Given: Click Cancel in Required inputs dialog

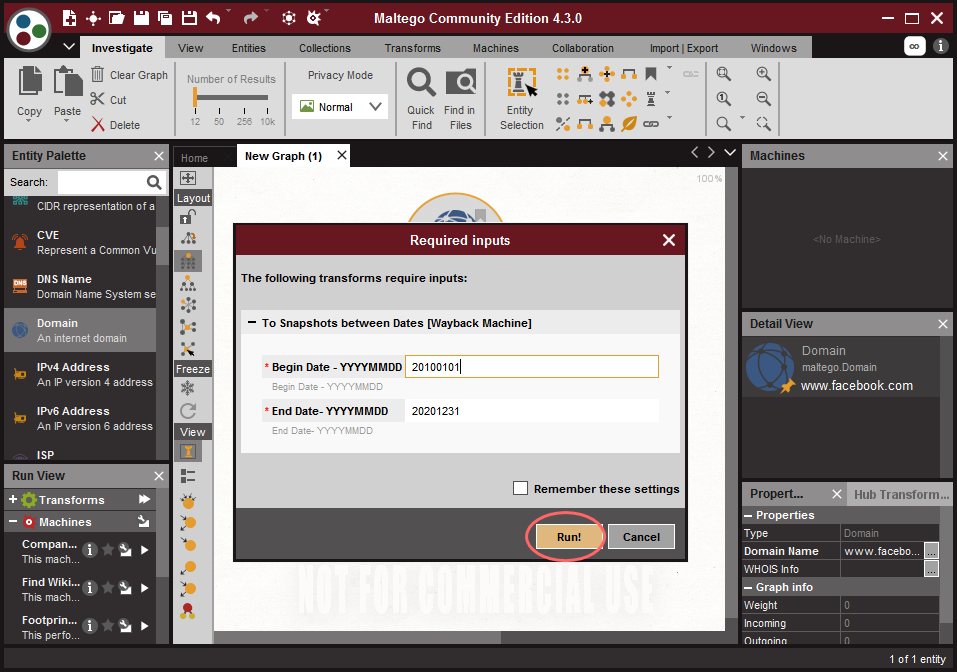Looking at the screenshot, I should tap(641, 537).
